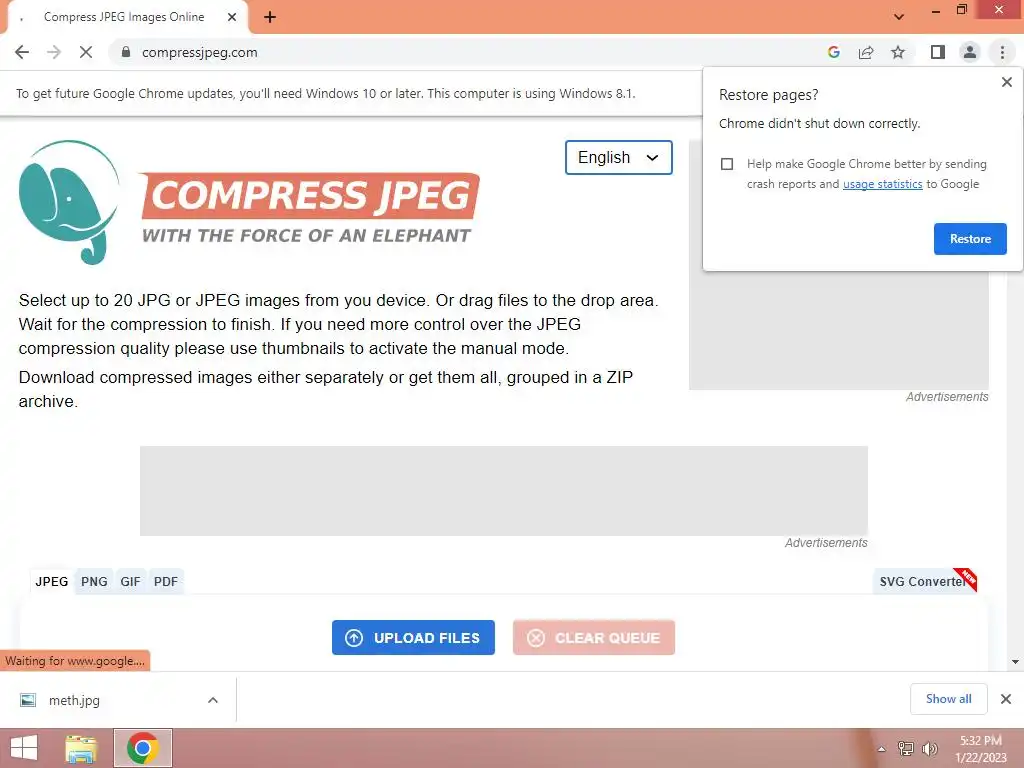The image size is (1024, 768).
Task: Open the Windows Start button
Action: tap(24, 748)
